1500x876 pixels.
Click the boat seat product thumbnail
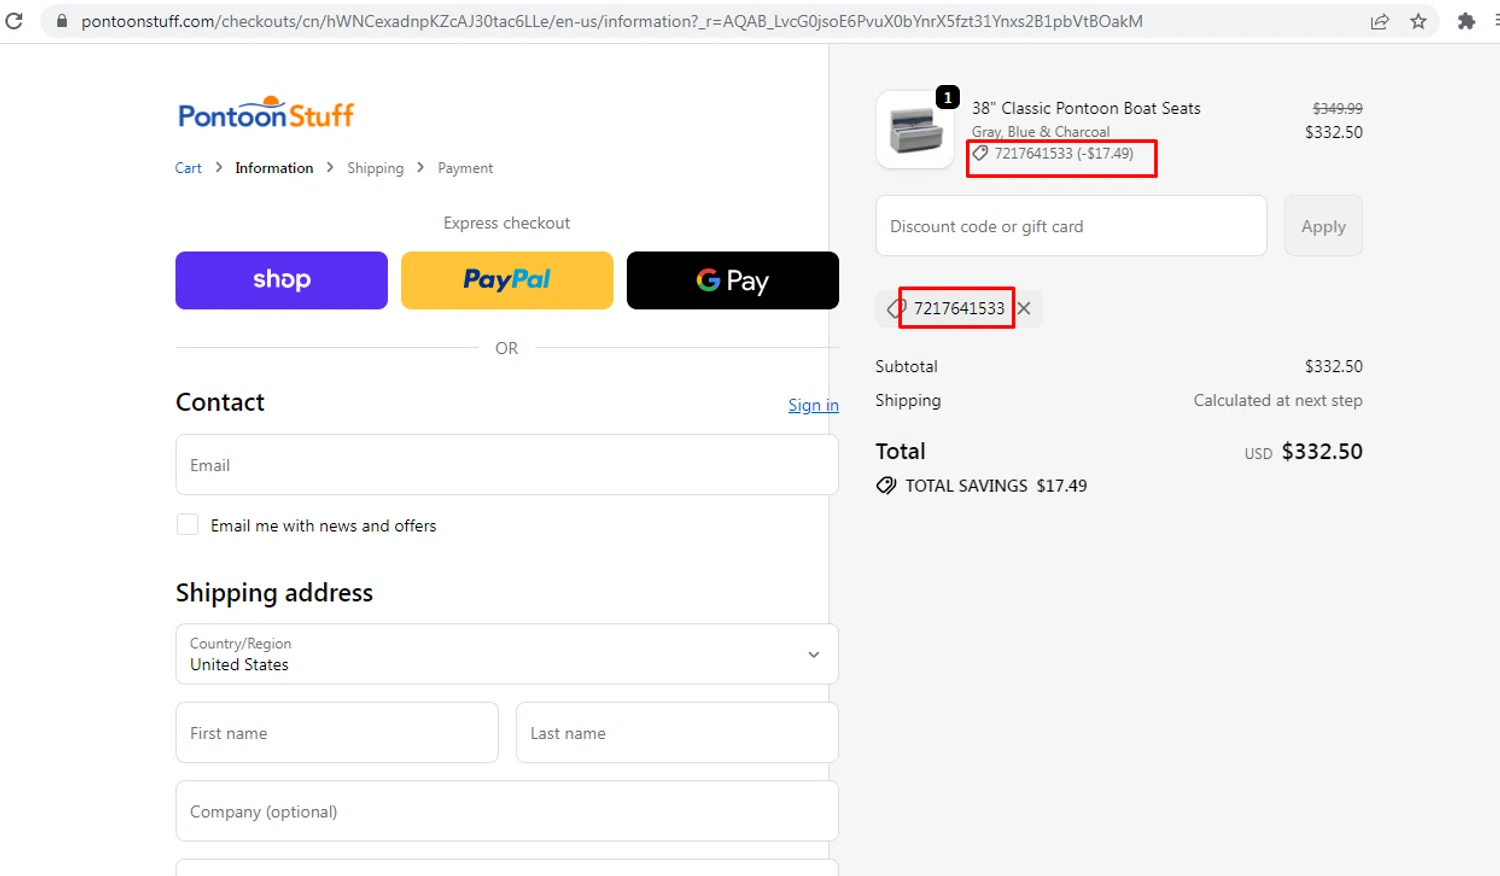tap(915, 130)
